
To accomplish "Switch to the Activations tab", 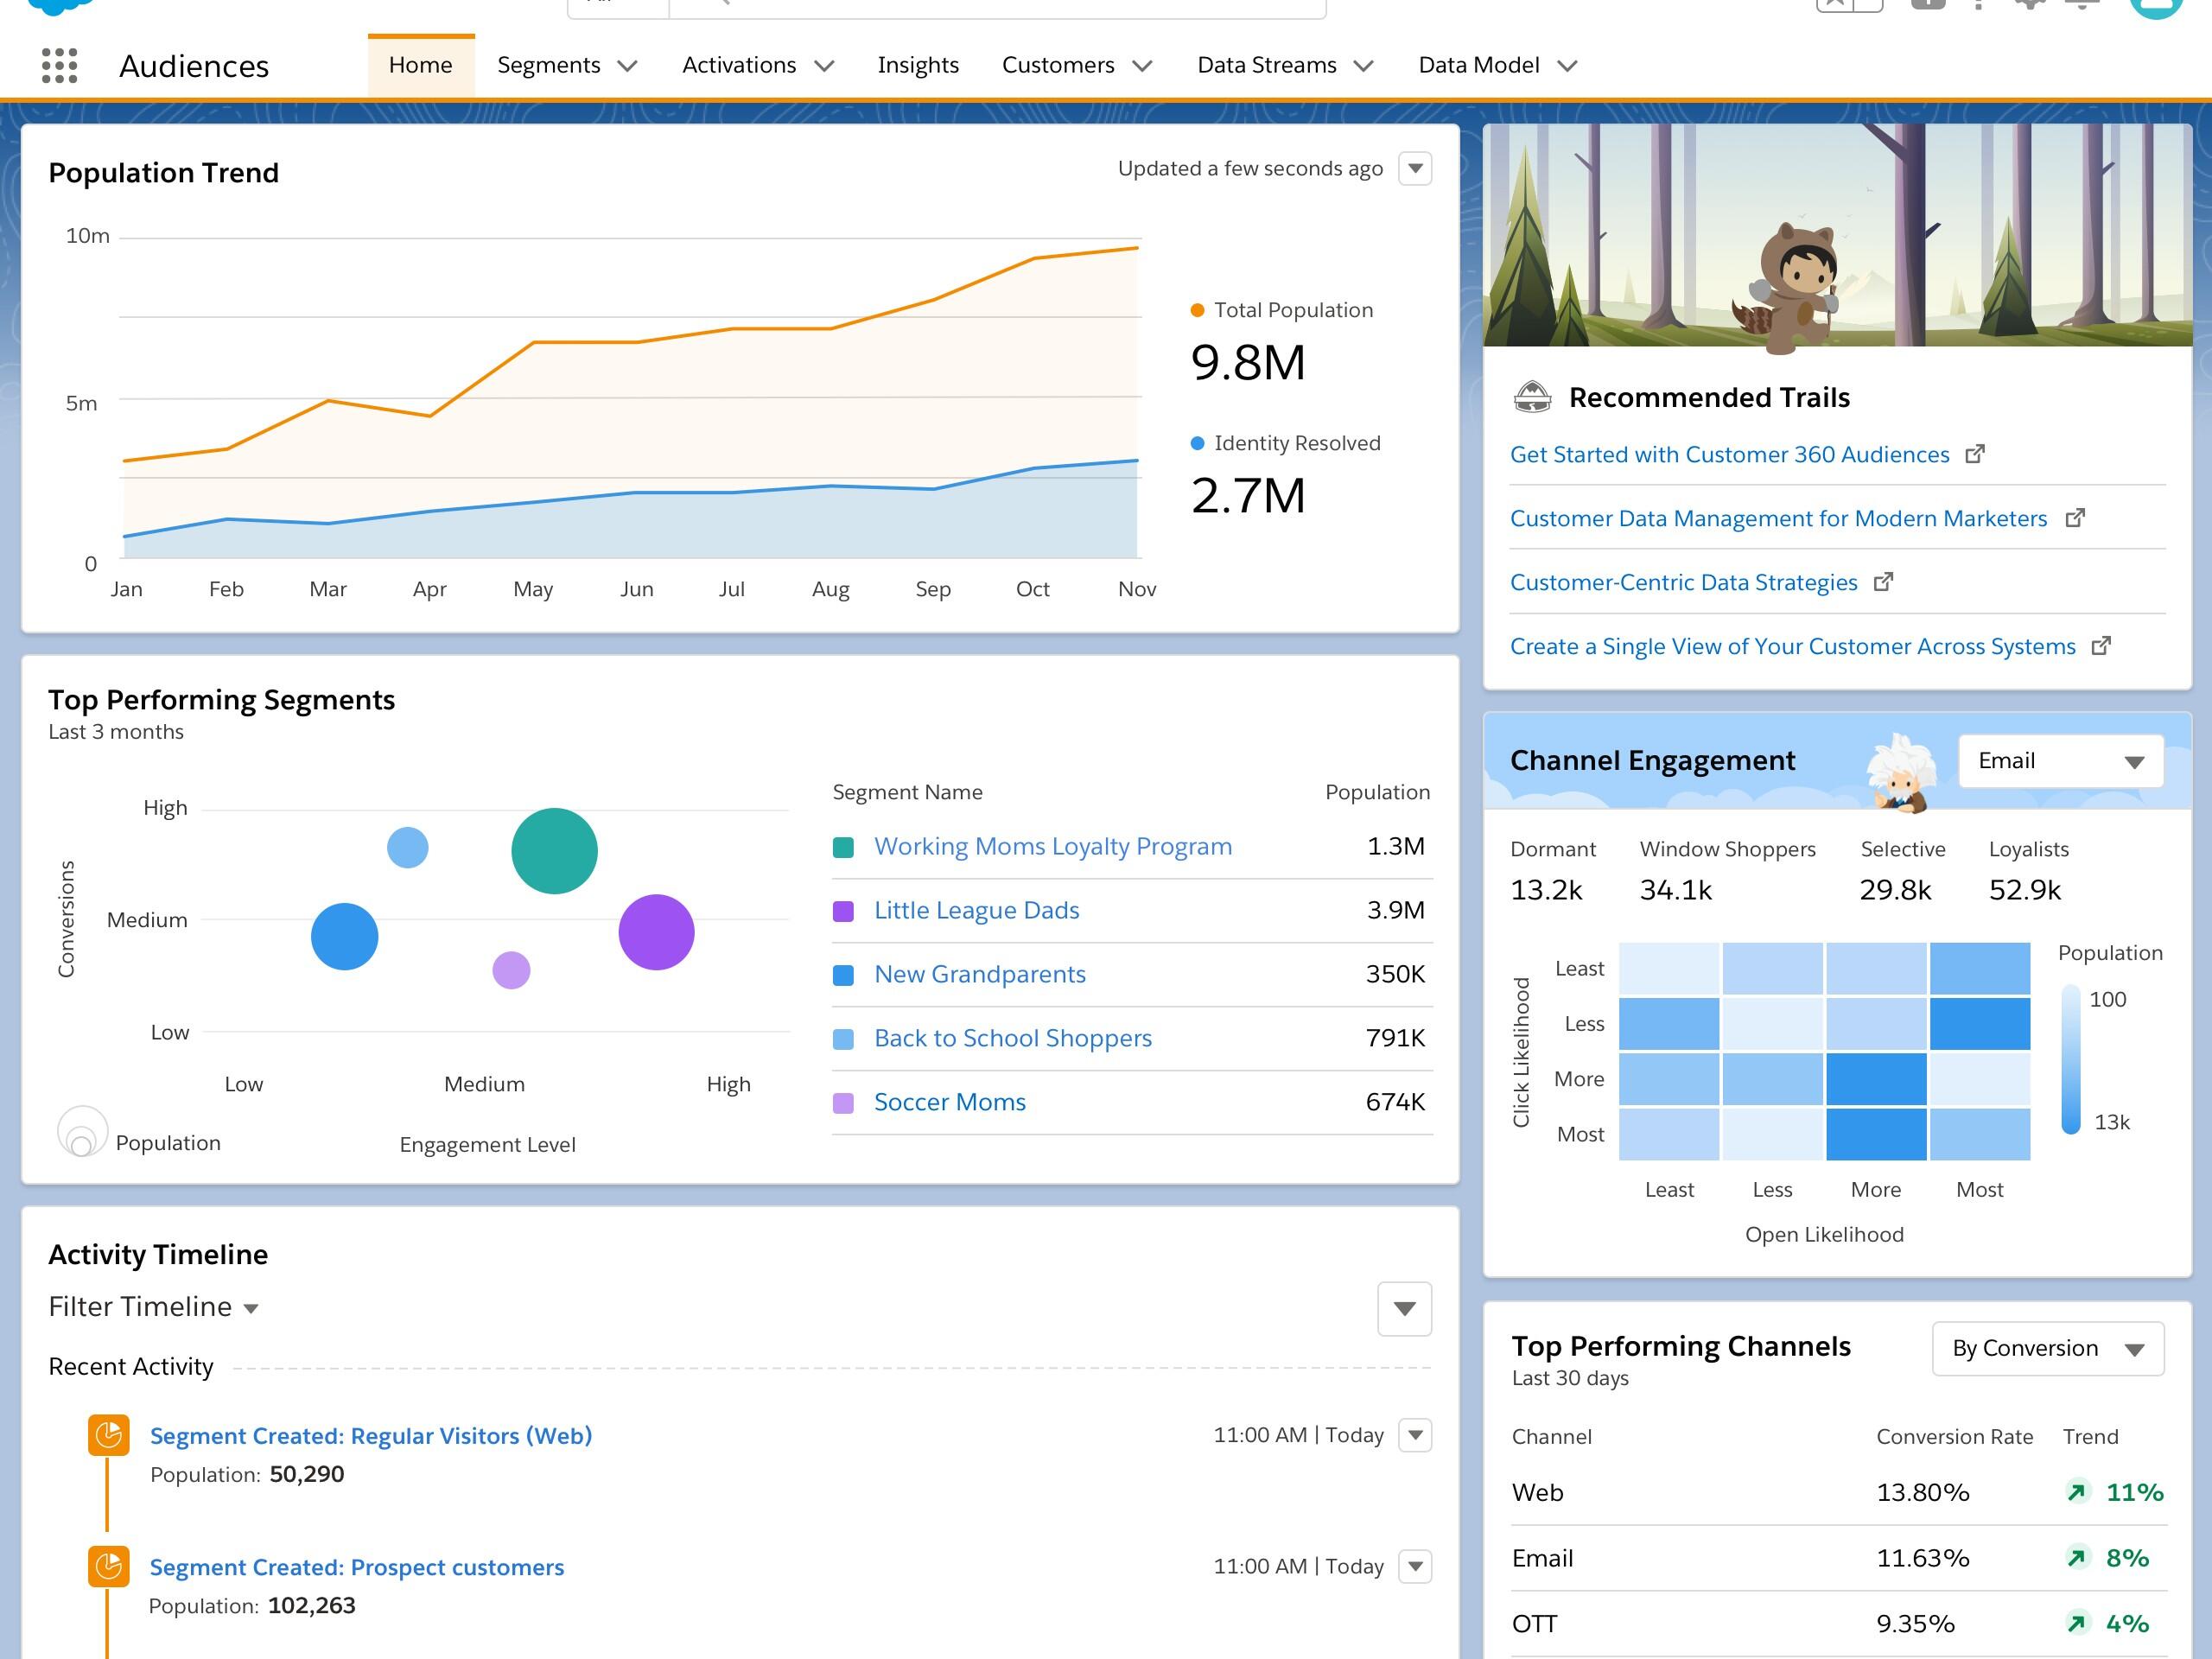I will (739, 65).
